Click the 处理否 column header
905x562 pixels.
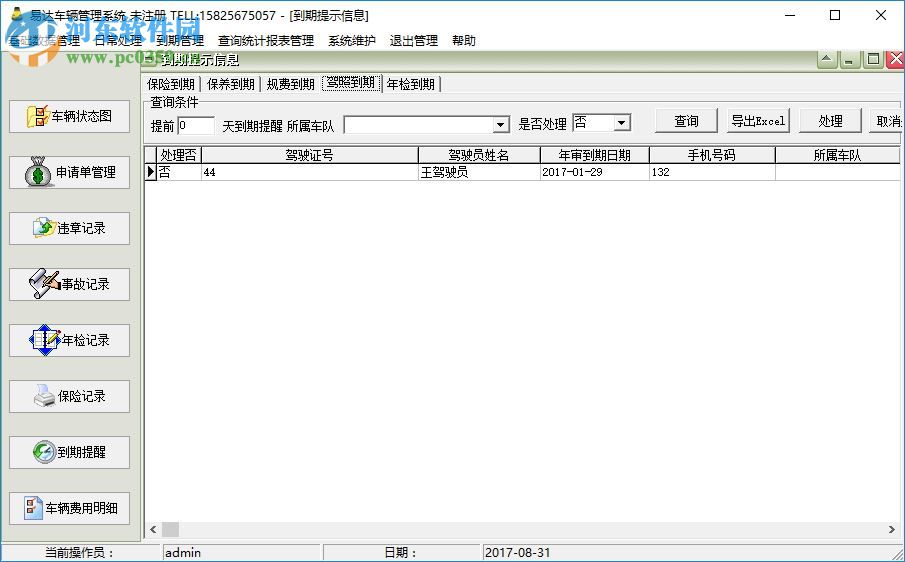[178, 155]
